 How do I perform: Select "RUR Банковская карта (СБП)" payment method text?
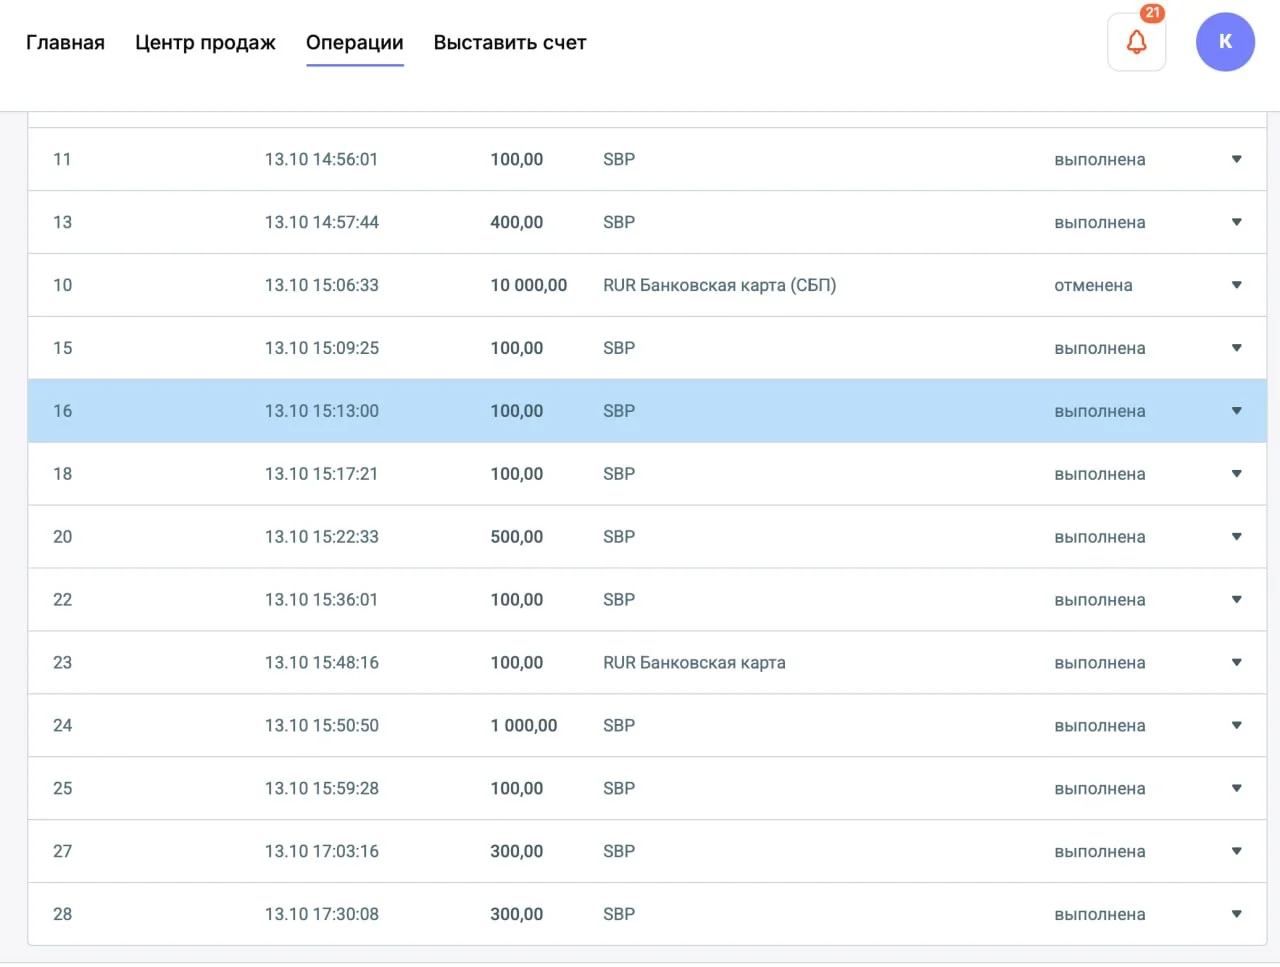(719, 285)
